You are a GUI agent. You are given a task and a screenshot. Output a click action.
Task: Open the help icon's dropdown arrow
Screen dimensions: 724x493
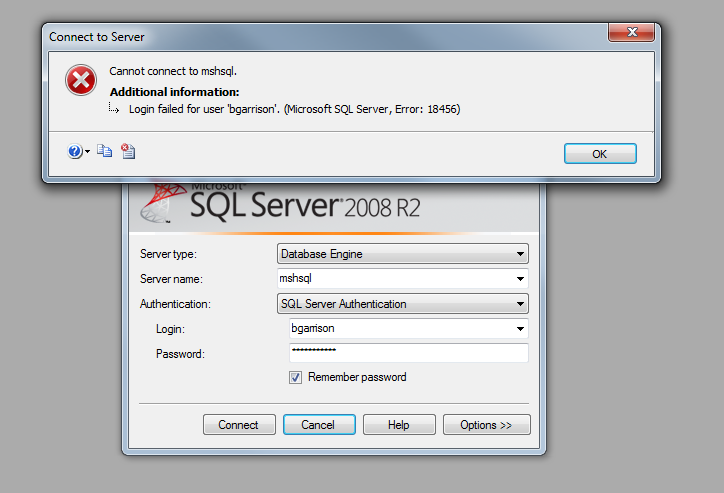click(x=87, y=151)
